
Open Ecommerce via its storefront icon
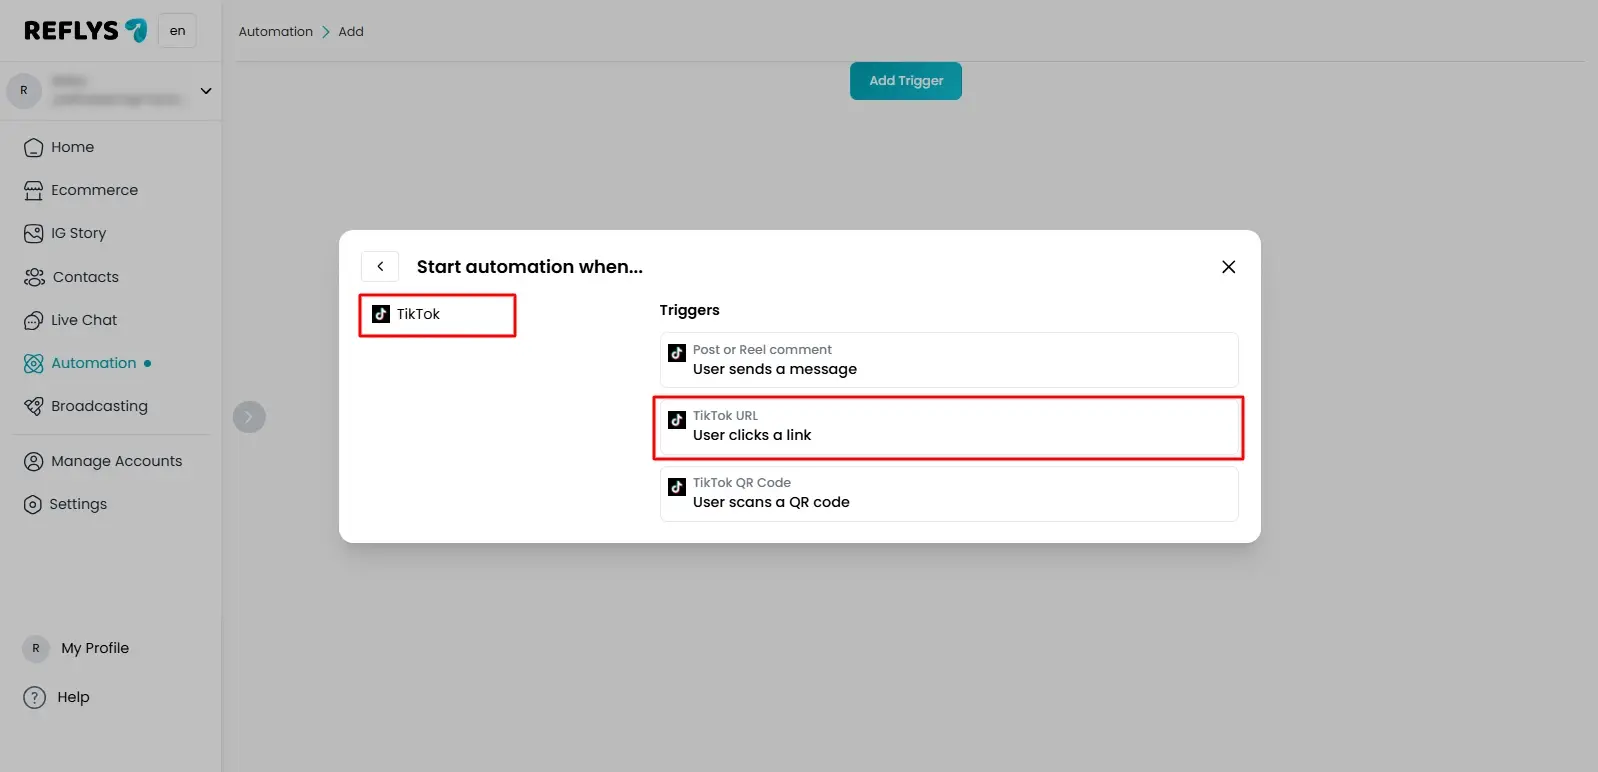point(33,191)
